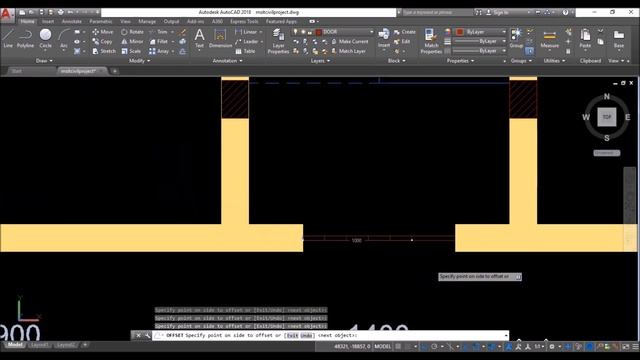Click the Stretch tool
The image size is (640, 360).
tap(104, 51)
